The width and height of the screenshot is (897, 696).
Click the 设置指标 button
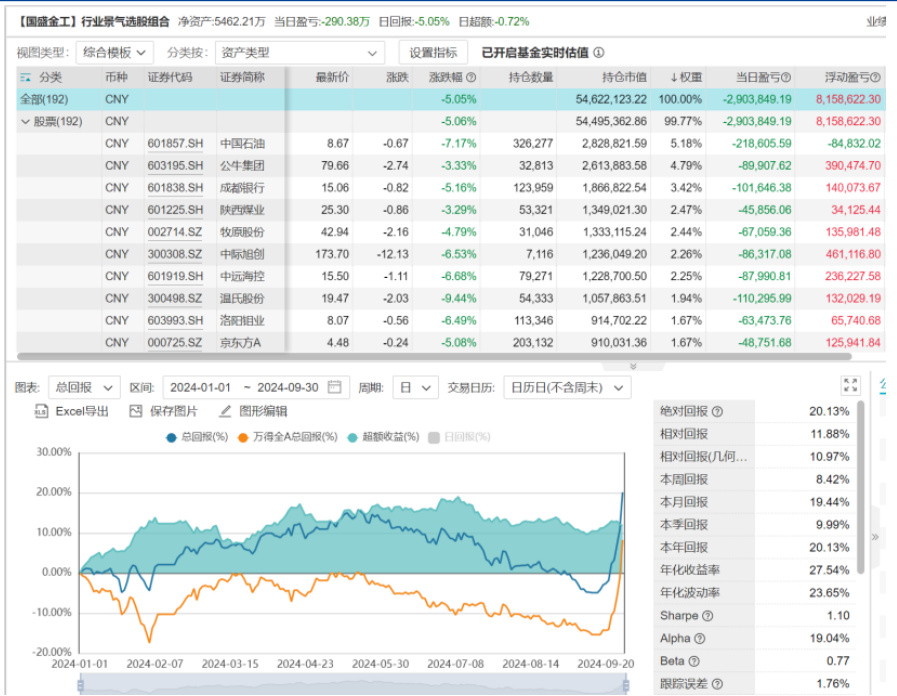[433, 53]
